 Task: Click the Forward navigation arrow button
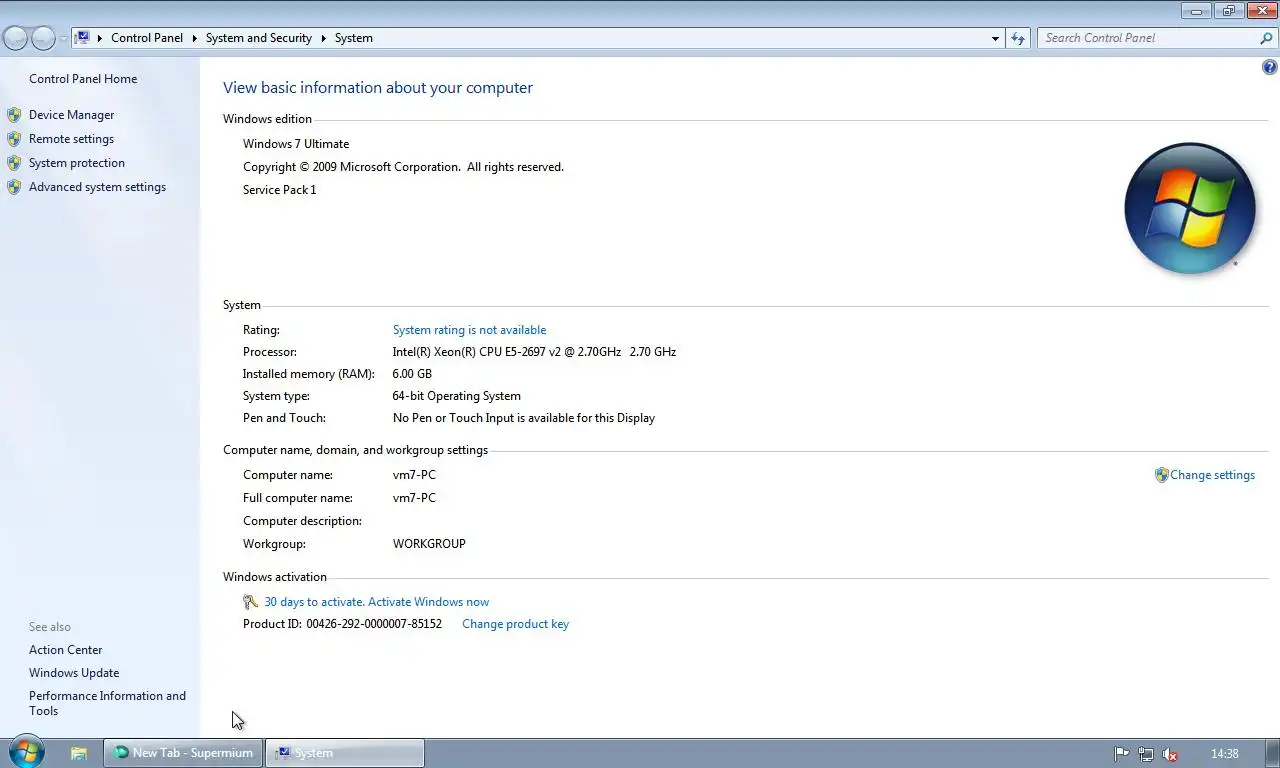(43, 38)
